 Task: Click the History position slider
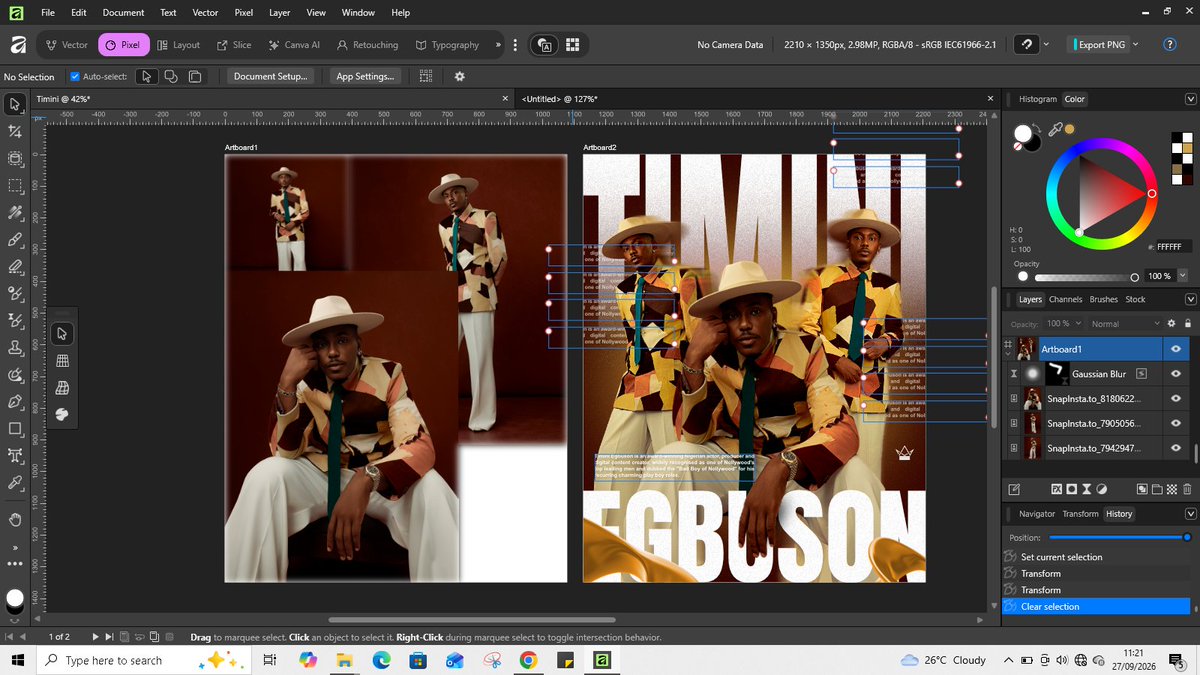point(1118,537)
